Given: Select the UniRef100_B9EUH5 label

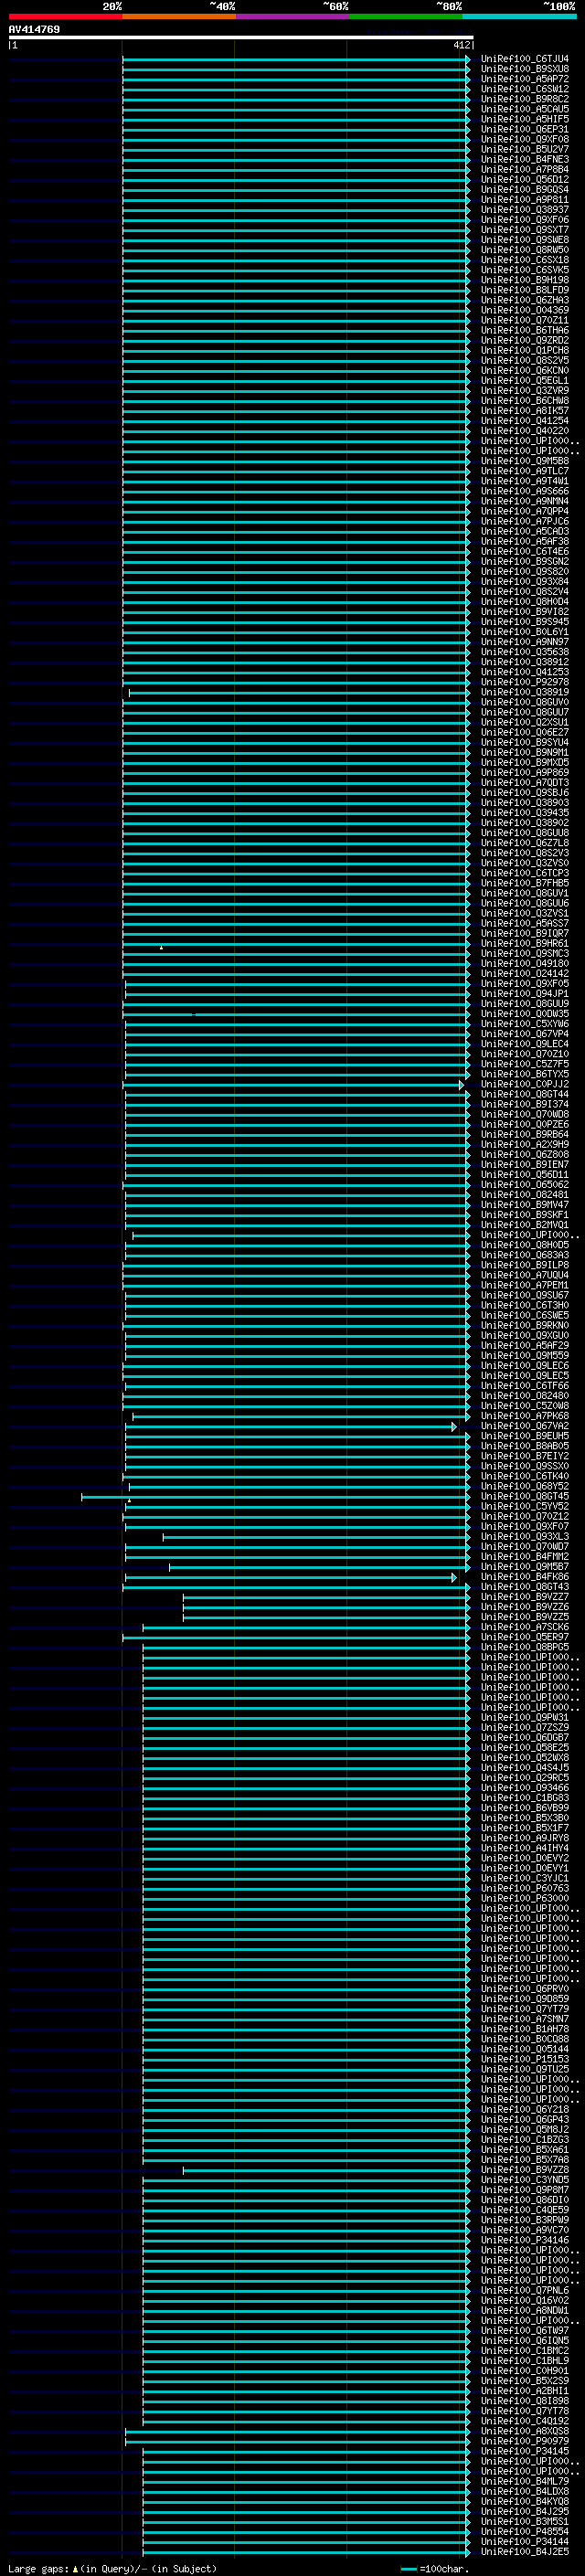Looking at the screenshot, I should tap(524, 1436).
